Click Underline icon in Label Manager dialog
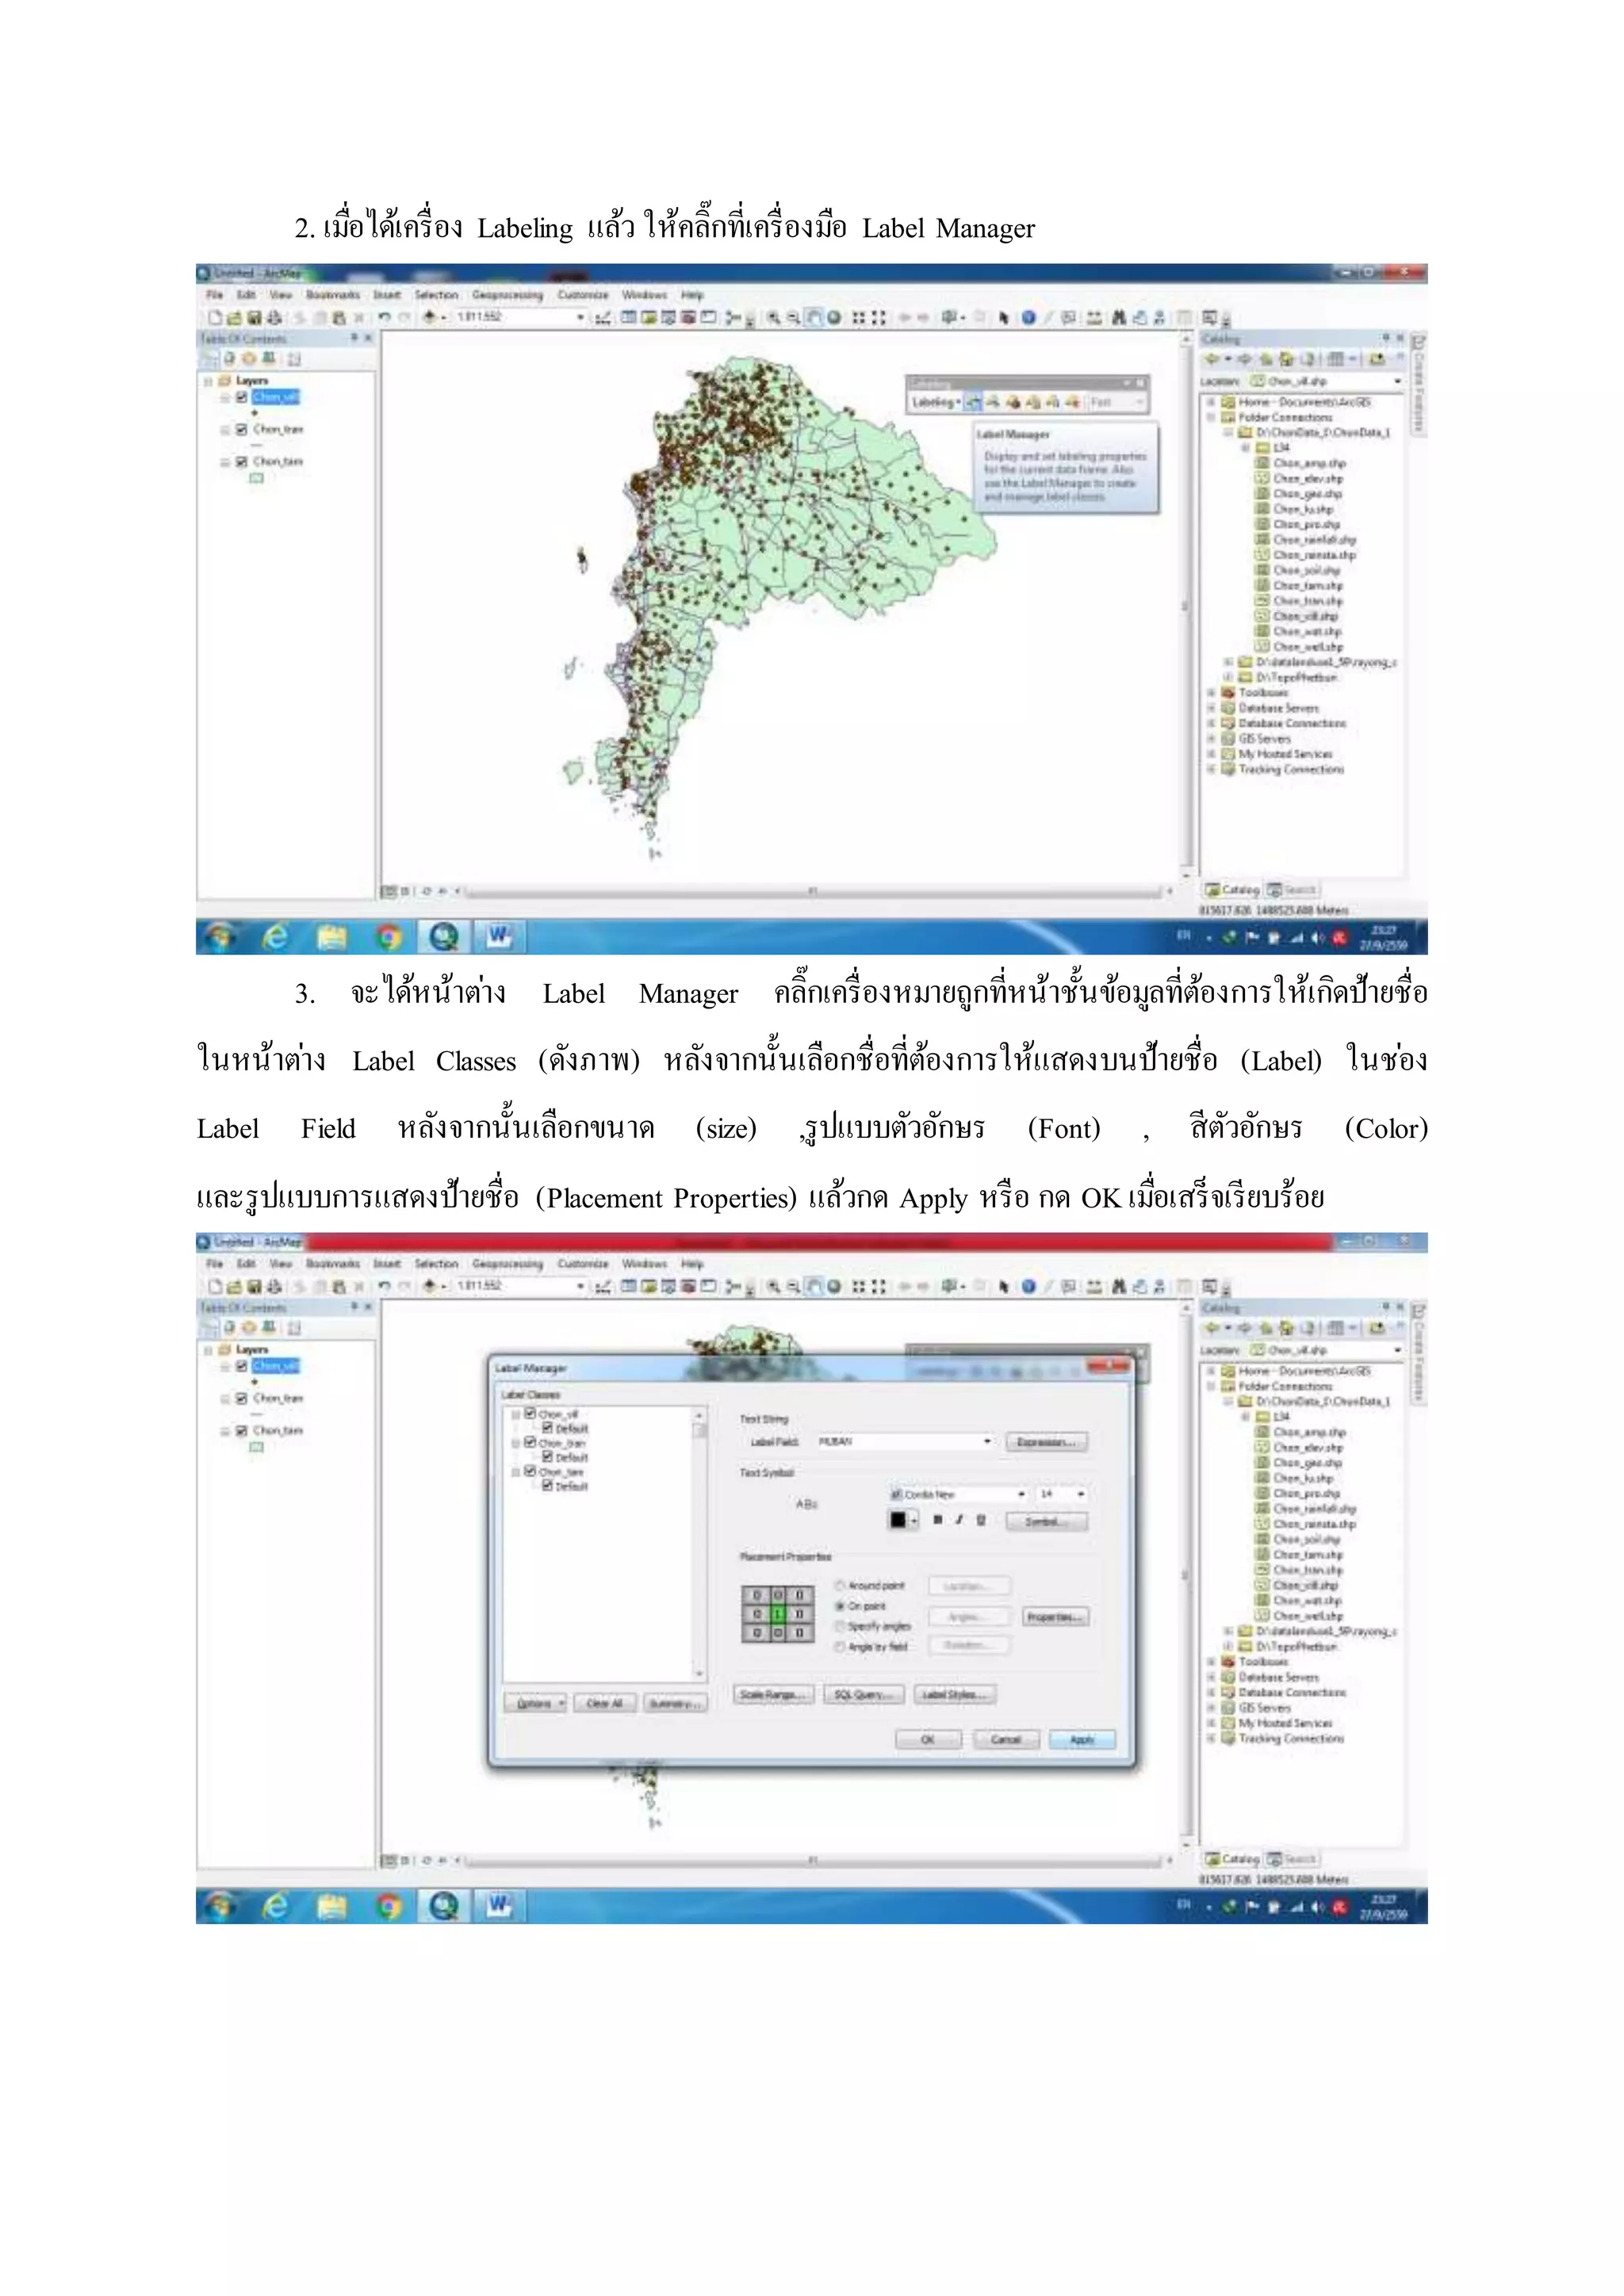The height and width of the screenshot is (2296, 1624). click(x=981, y=1520)
